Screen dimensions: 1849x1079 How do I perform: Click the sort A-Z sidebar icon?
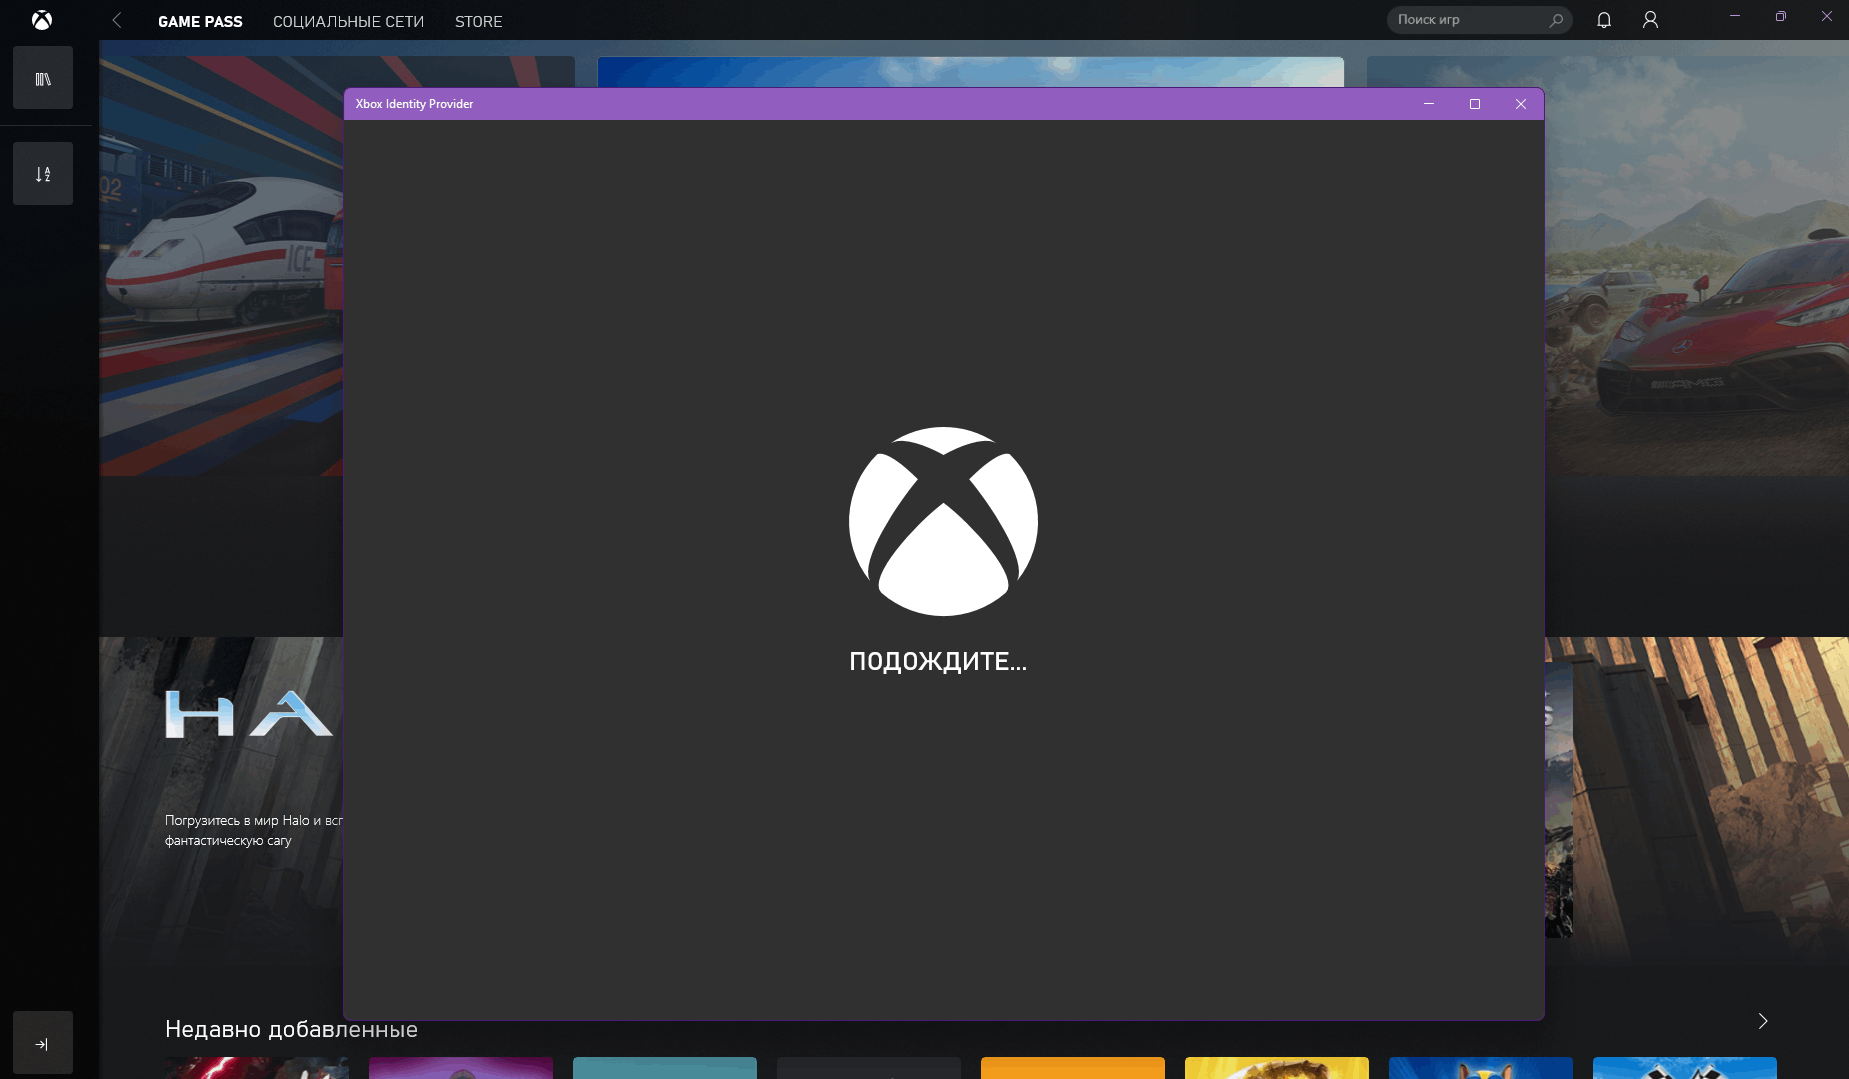point(43,174)
